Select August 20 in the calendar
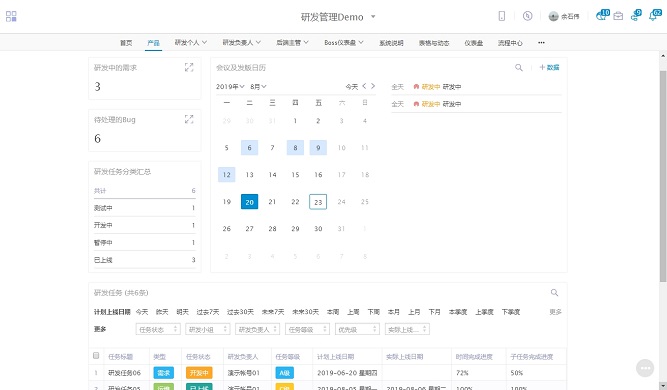 [250, 202]
